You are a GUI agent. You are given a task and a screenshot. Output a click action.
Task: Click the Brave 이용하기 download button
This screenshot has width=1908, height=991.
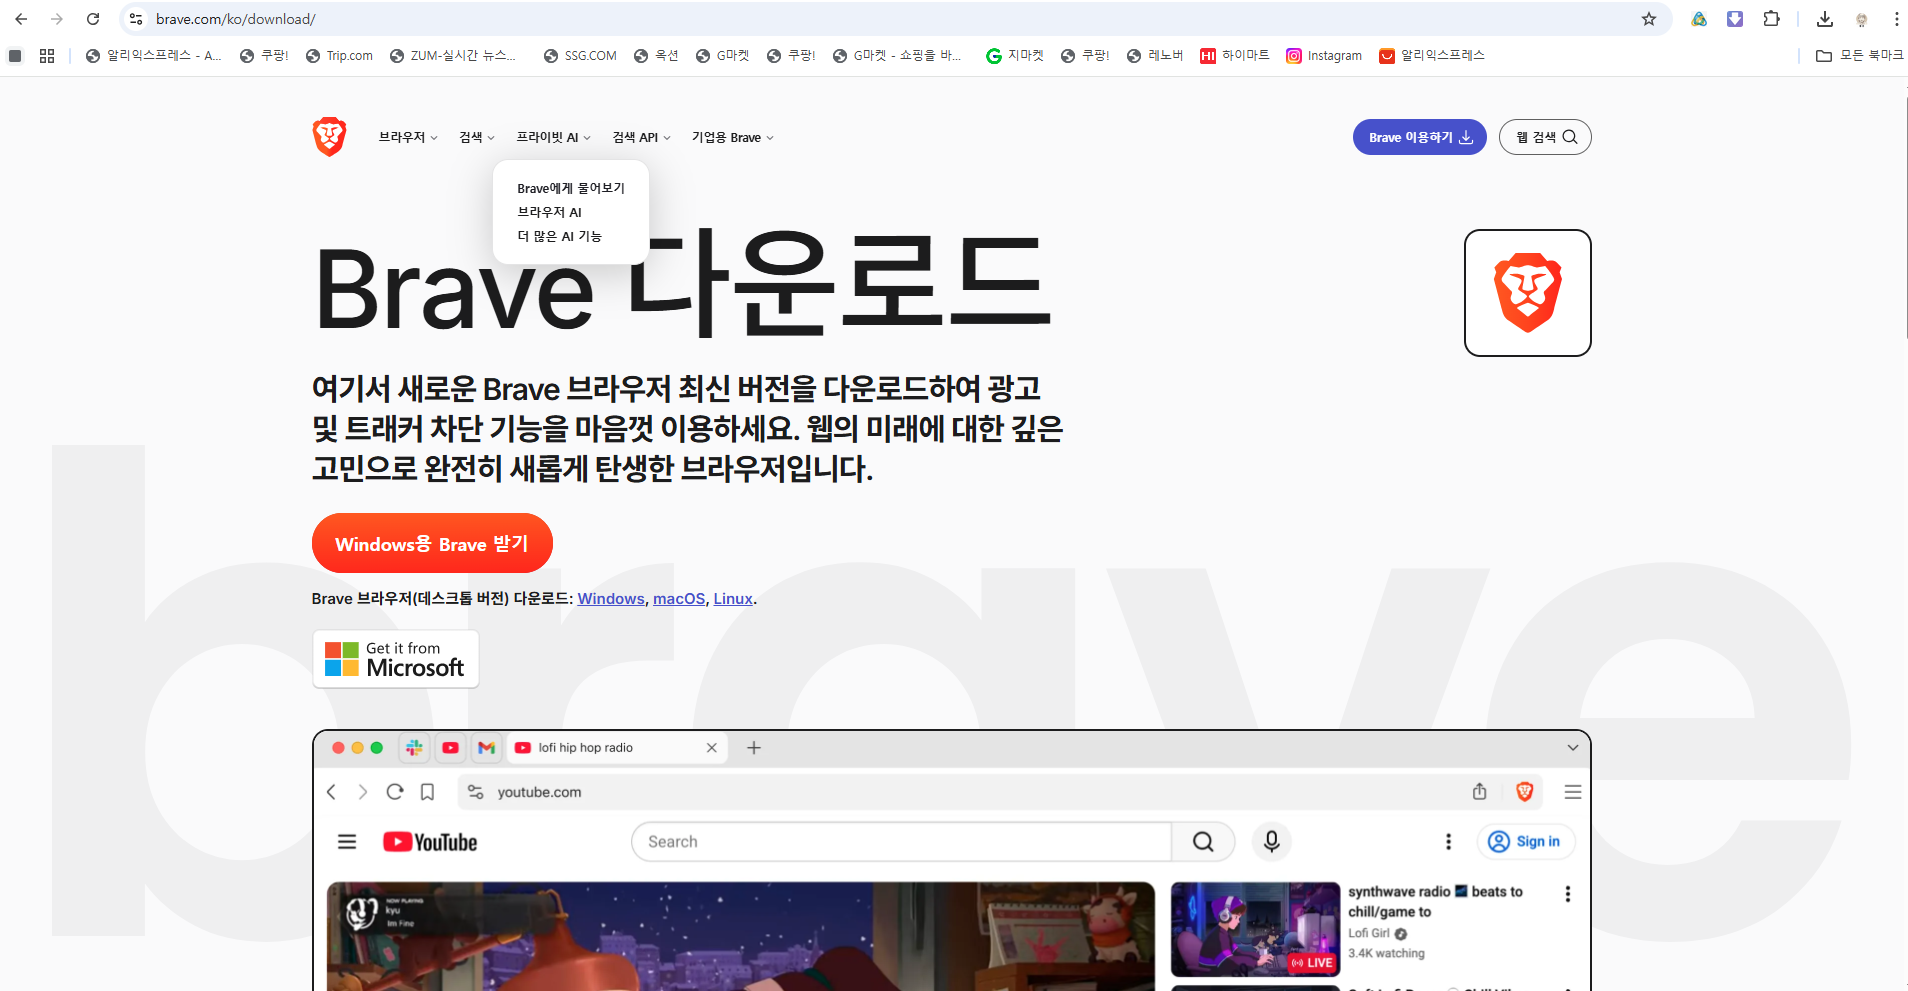1420,137
